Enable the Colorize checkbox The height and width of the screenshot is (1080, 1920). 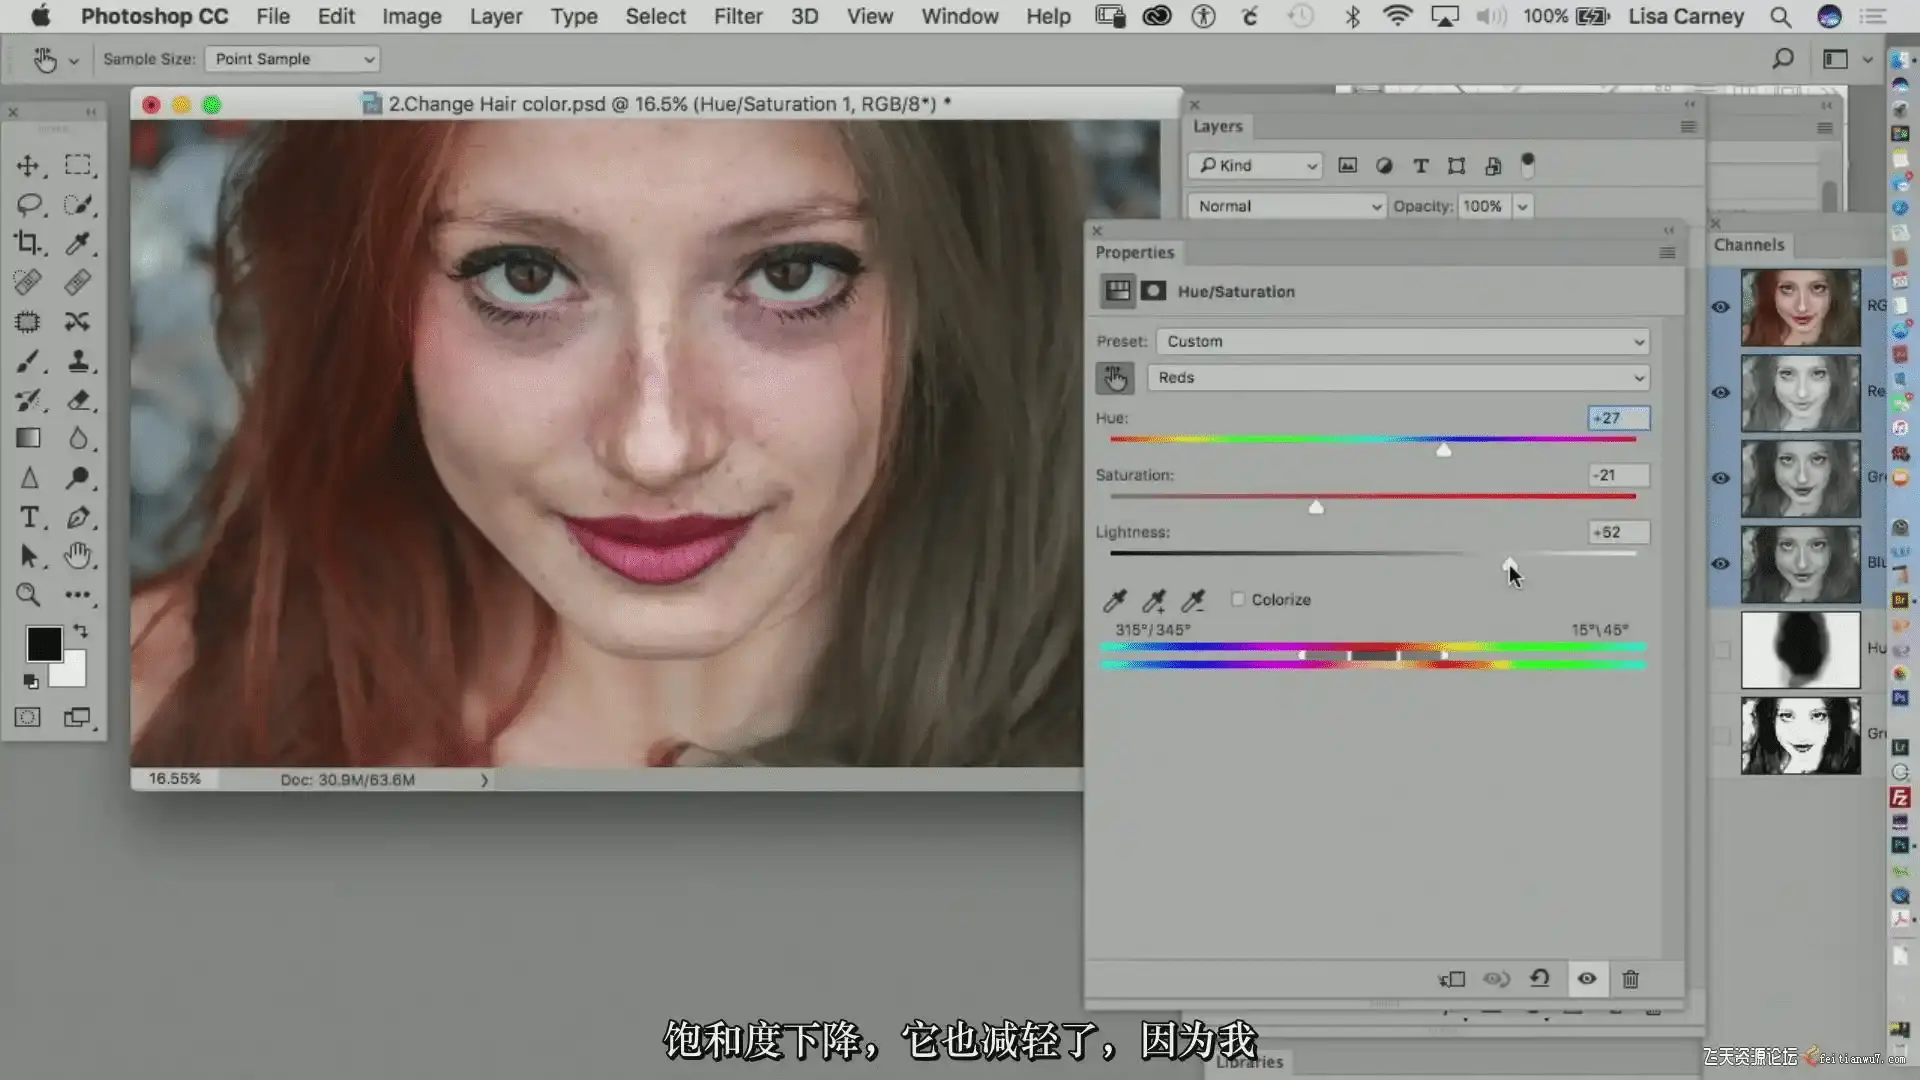[x=1238, y=599]
